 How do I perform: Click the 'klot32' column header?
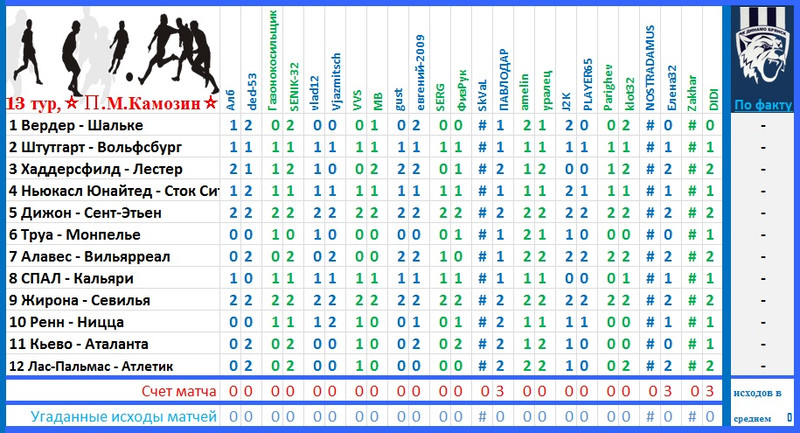(x=629, y=94)
